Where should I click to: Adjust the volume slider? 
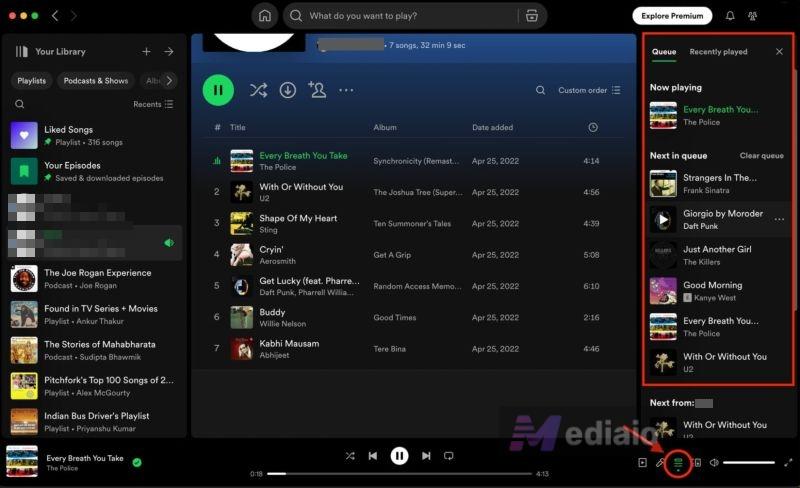[749, 462]
